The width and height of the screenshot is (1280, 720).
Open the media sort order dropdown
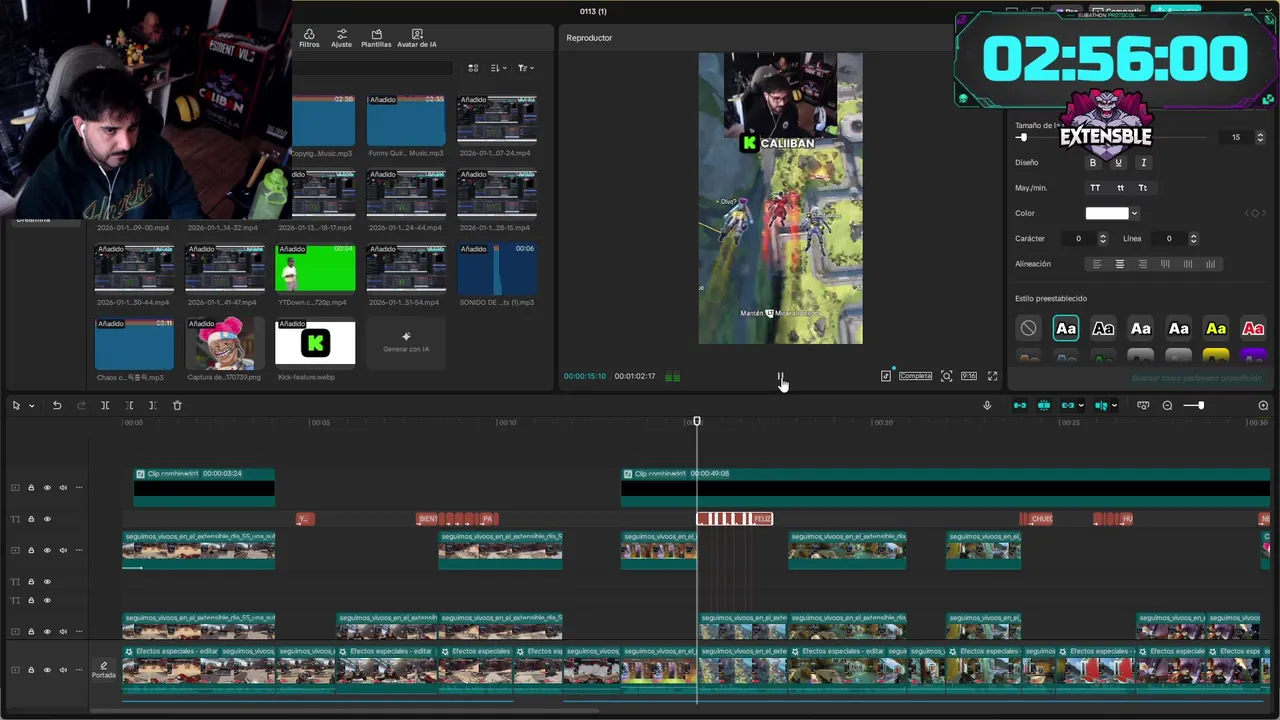point(498,68)
